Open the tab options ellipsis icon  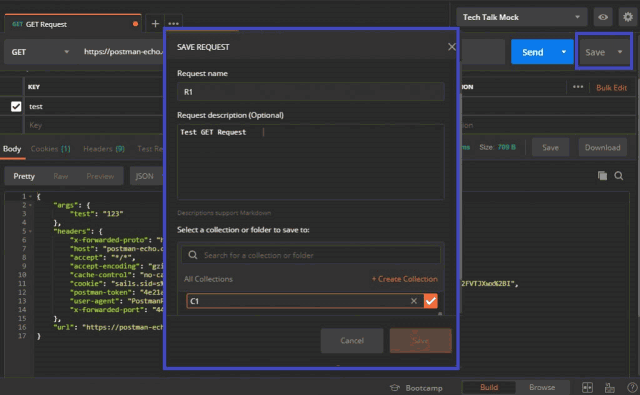tap(173, 24)
